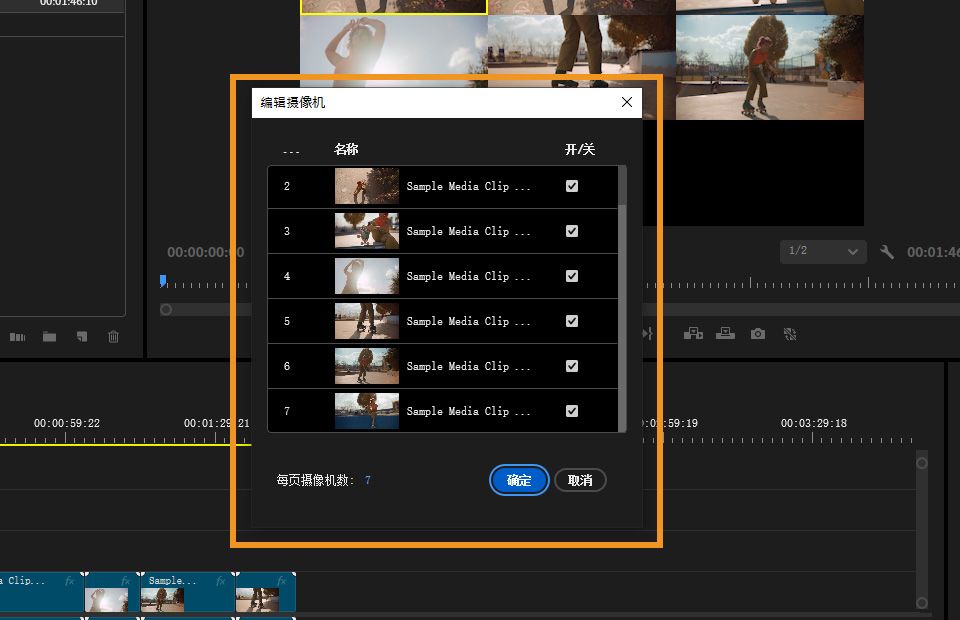Click the new folder icon in the bin panel
The image size is (960, 620).
tap(49, 337)
